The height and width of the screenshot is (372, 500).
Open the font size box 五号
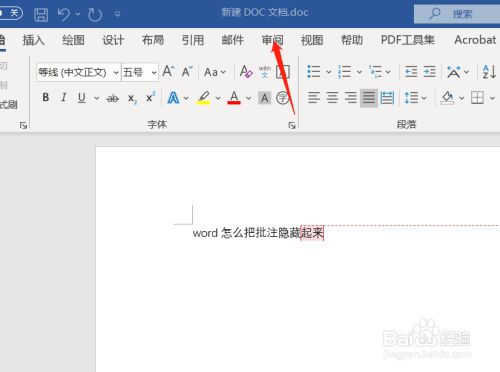click(x=140, y=72)
